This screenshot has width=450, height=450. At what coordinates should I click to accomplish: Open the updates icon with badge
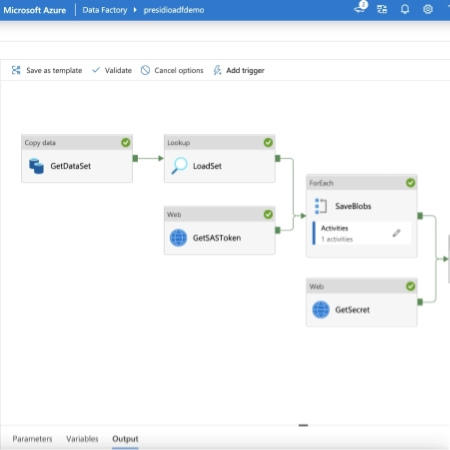pos(360,7)
